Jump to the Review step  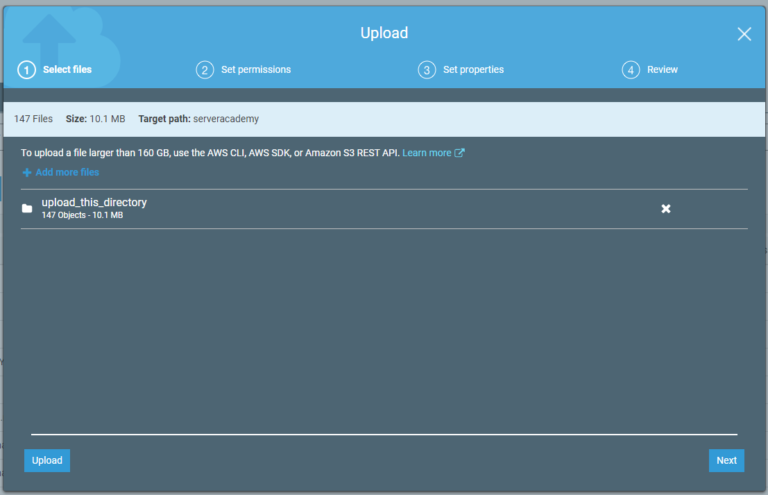(x=662, y=70)
